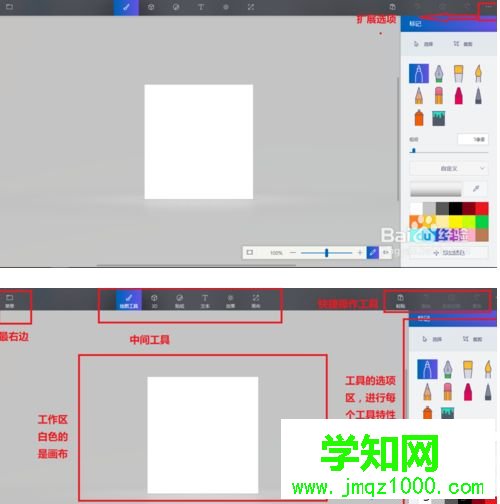Screen dimensions: 500x504
Task: Choose Crop tool in lower sidebar
Action: (472, 339)
